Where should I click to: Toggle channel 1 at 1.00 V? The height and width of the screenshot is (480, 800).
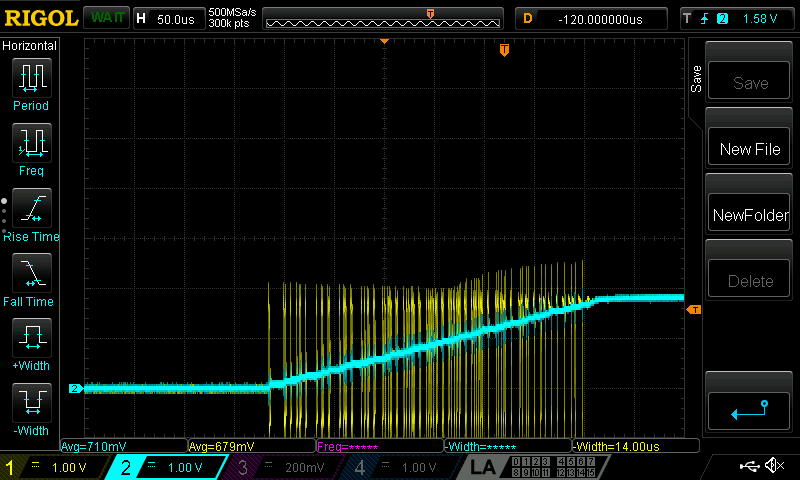pos(57,467)
